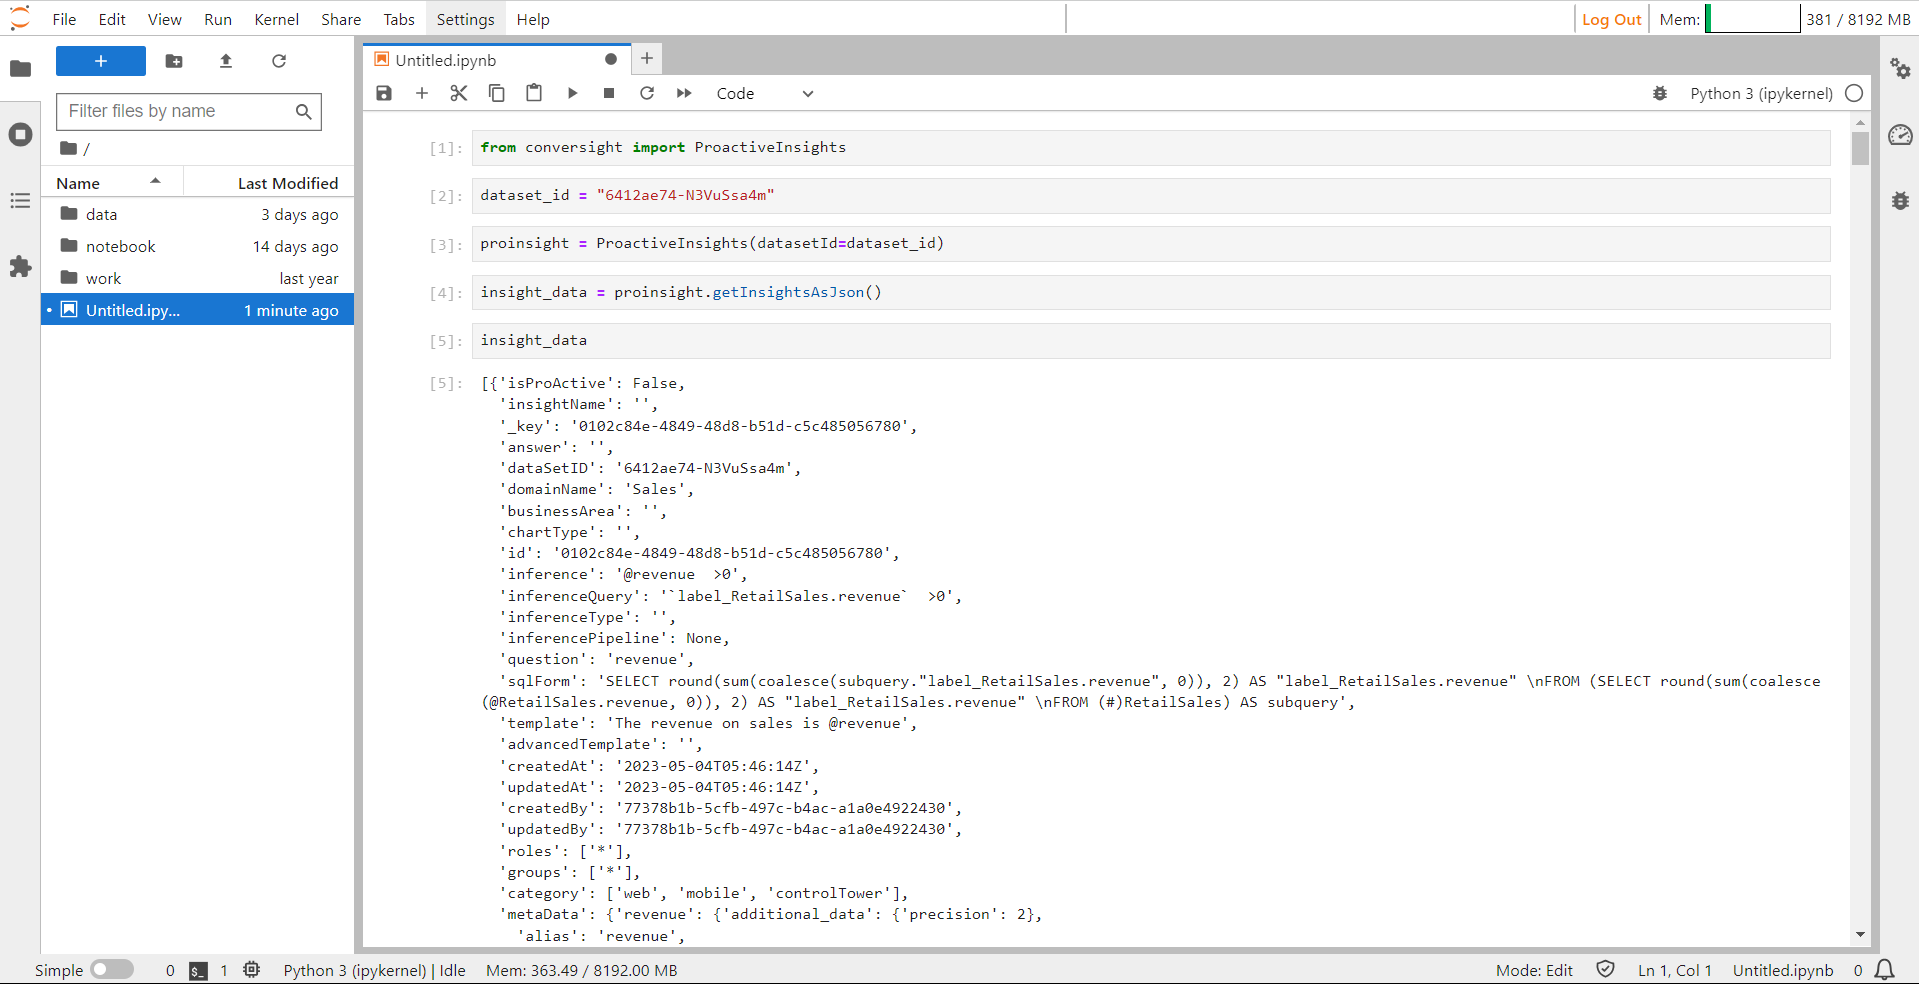Click the scrollbar down arrow
The height and width of the screenshot is (984, 1919).
point(1860,935)
